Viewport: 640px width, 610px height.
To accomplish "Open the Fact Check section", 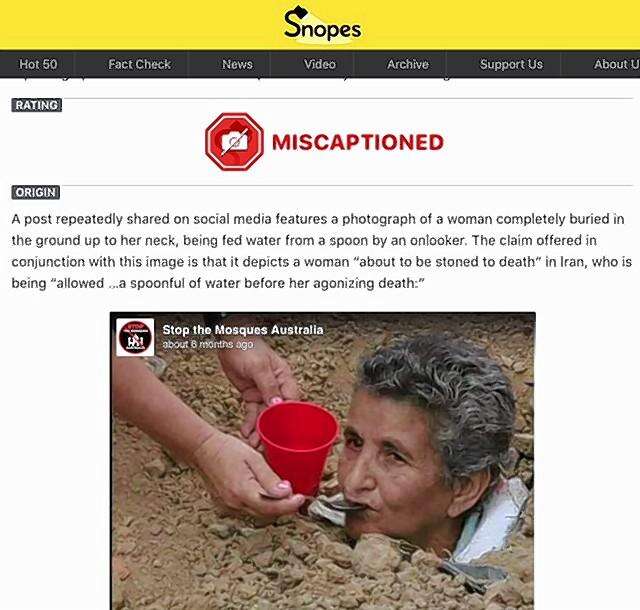I will (140, 64).
